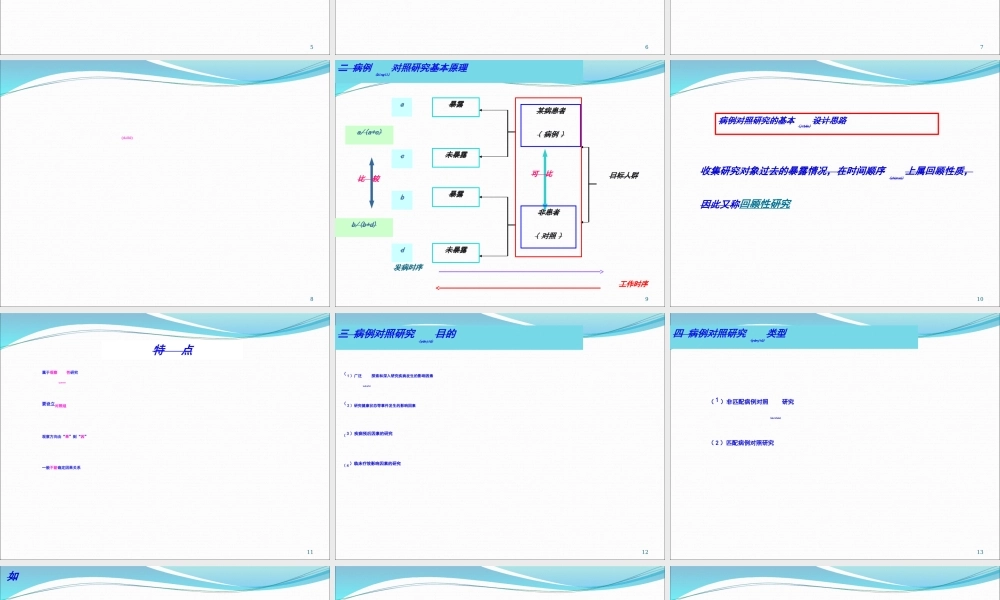Open slide 9 with the study principle diagram
This screenshot has width=1000, height=600.
[499, 183]
